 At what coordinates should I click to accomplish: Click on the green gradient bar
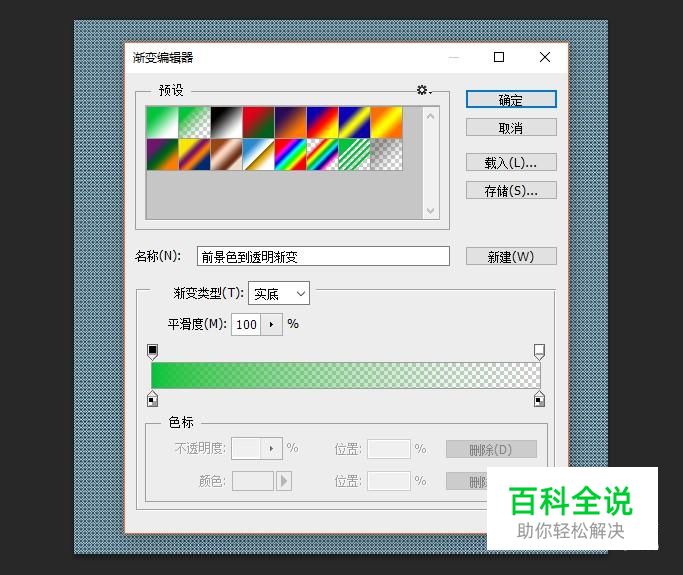click(346, 375)
